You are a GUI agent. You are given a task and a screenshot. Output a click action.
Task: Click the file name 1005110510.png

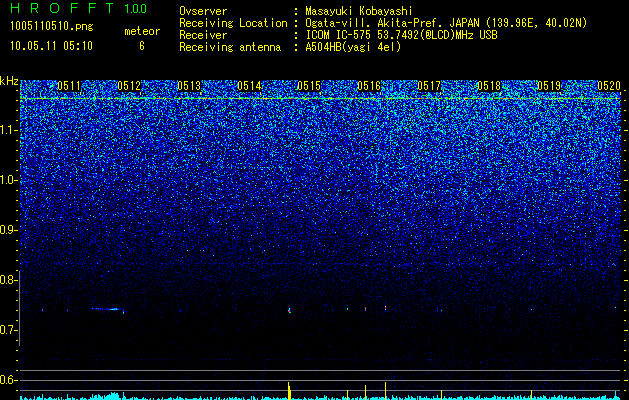click(52, 27)
